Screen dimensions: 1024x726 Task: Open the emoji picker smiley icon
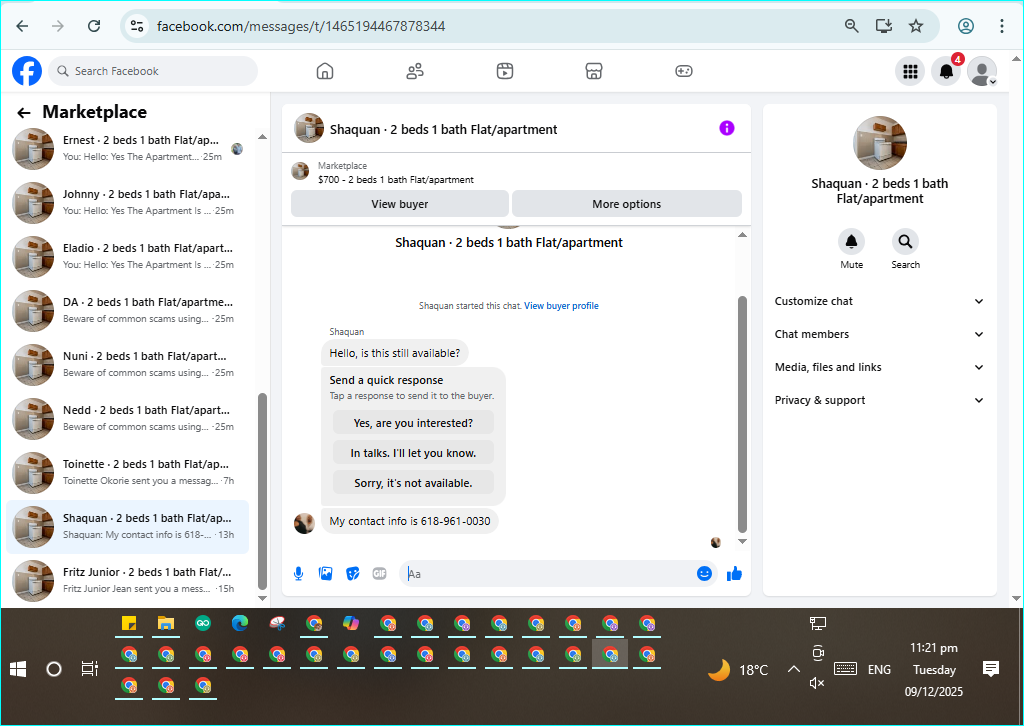coord(704,573)
